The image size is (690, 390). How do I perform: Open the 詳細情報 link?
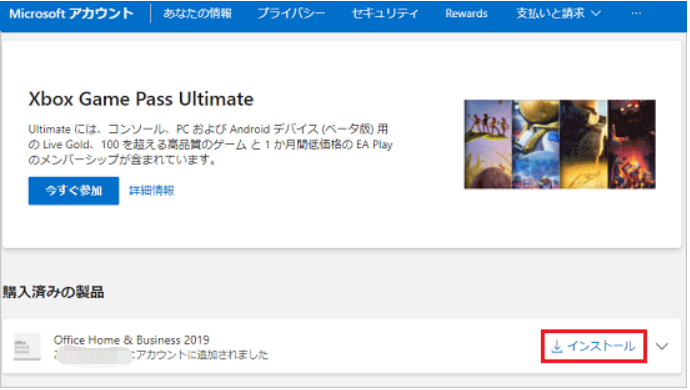151,191
